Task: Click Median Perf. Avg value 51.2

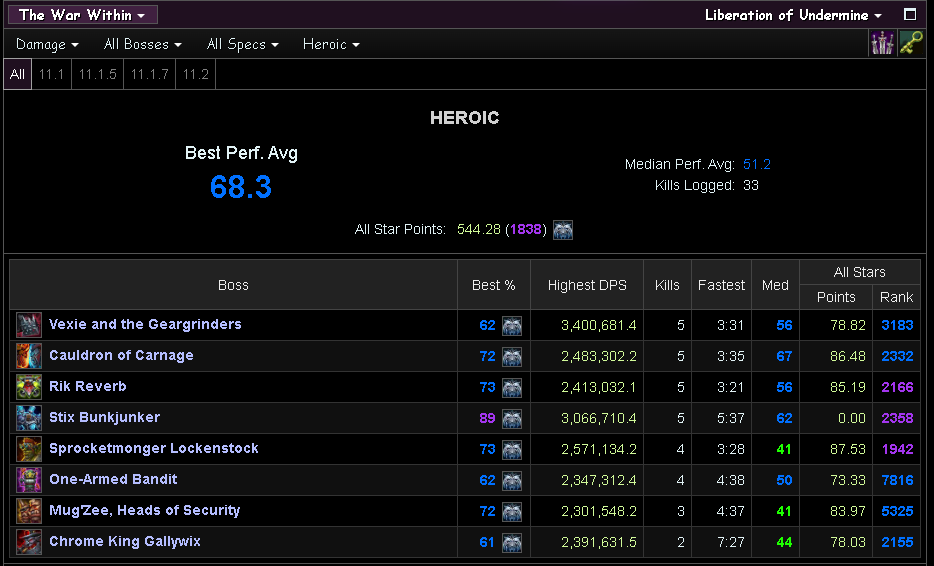Action: [757, 164]
